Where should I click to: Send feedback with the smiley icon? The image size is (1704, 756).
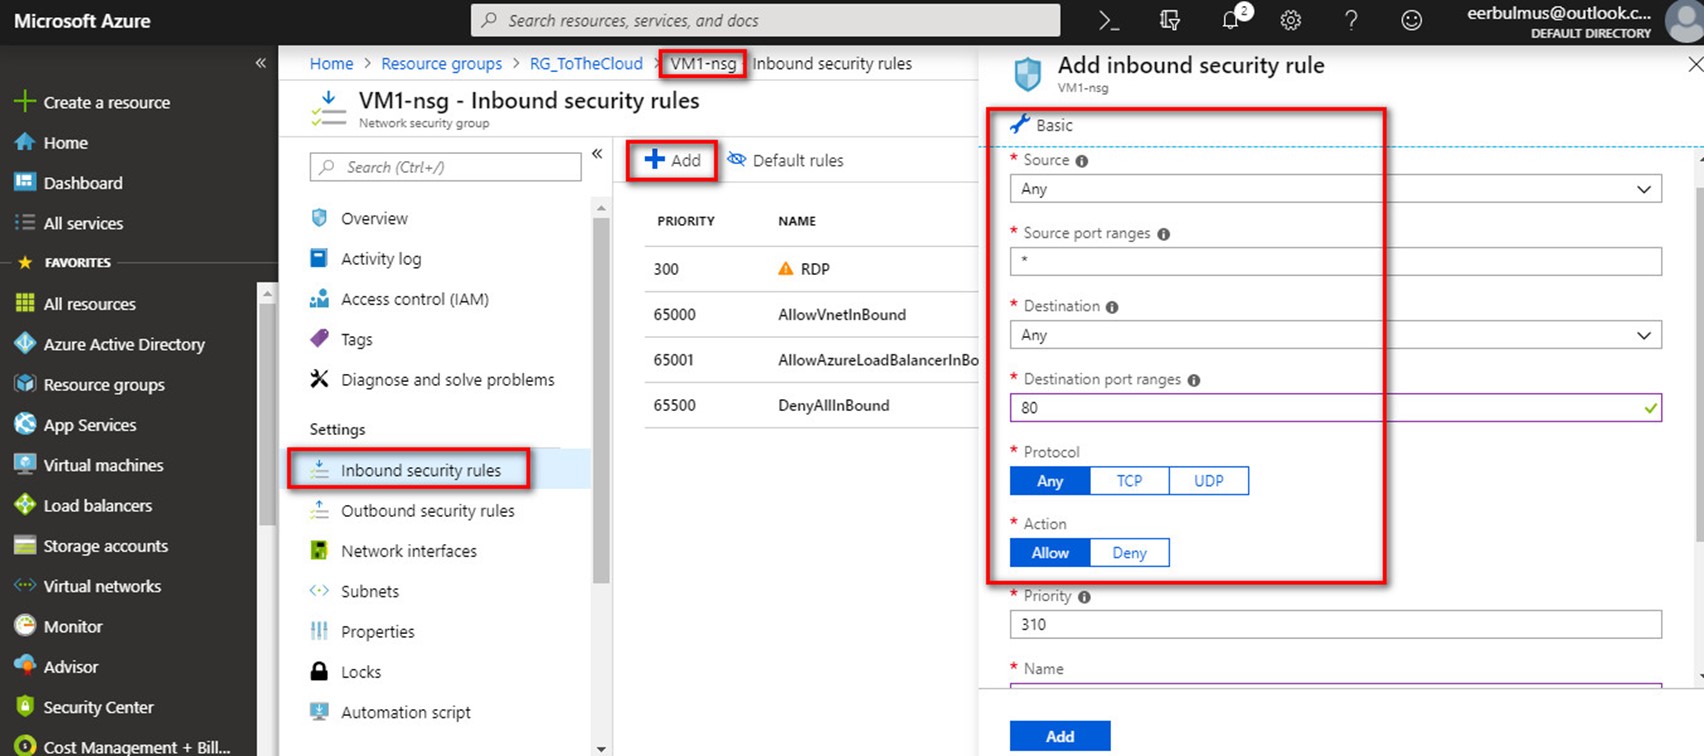1411,20
